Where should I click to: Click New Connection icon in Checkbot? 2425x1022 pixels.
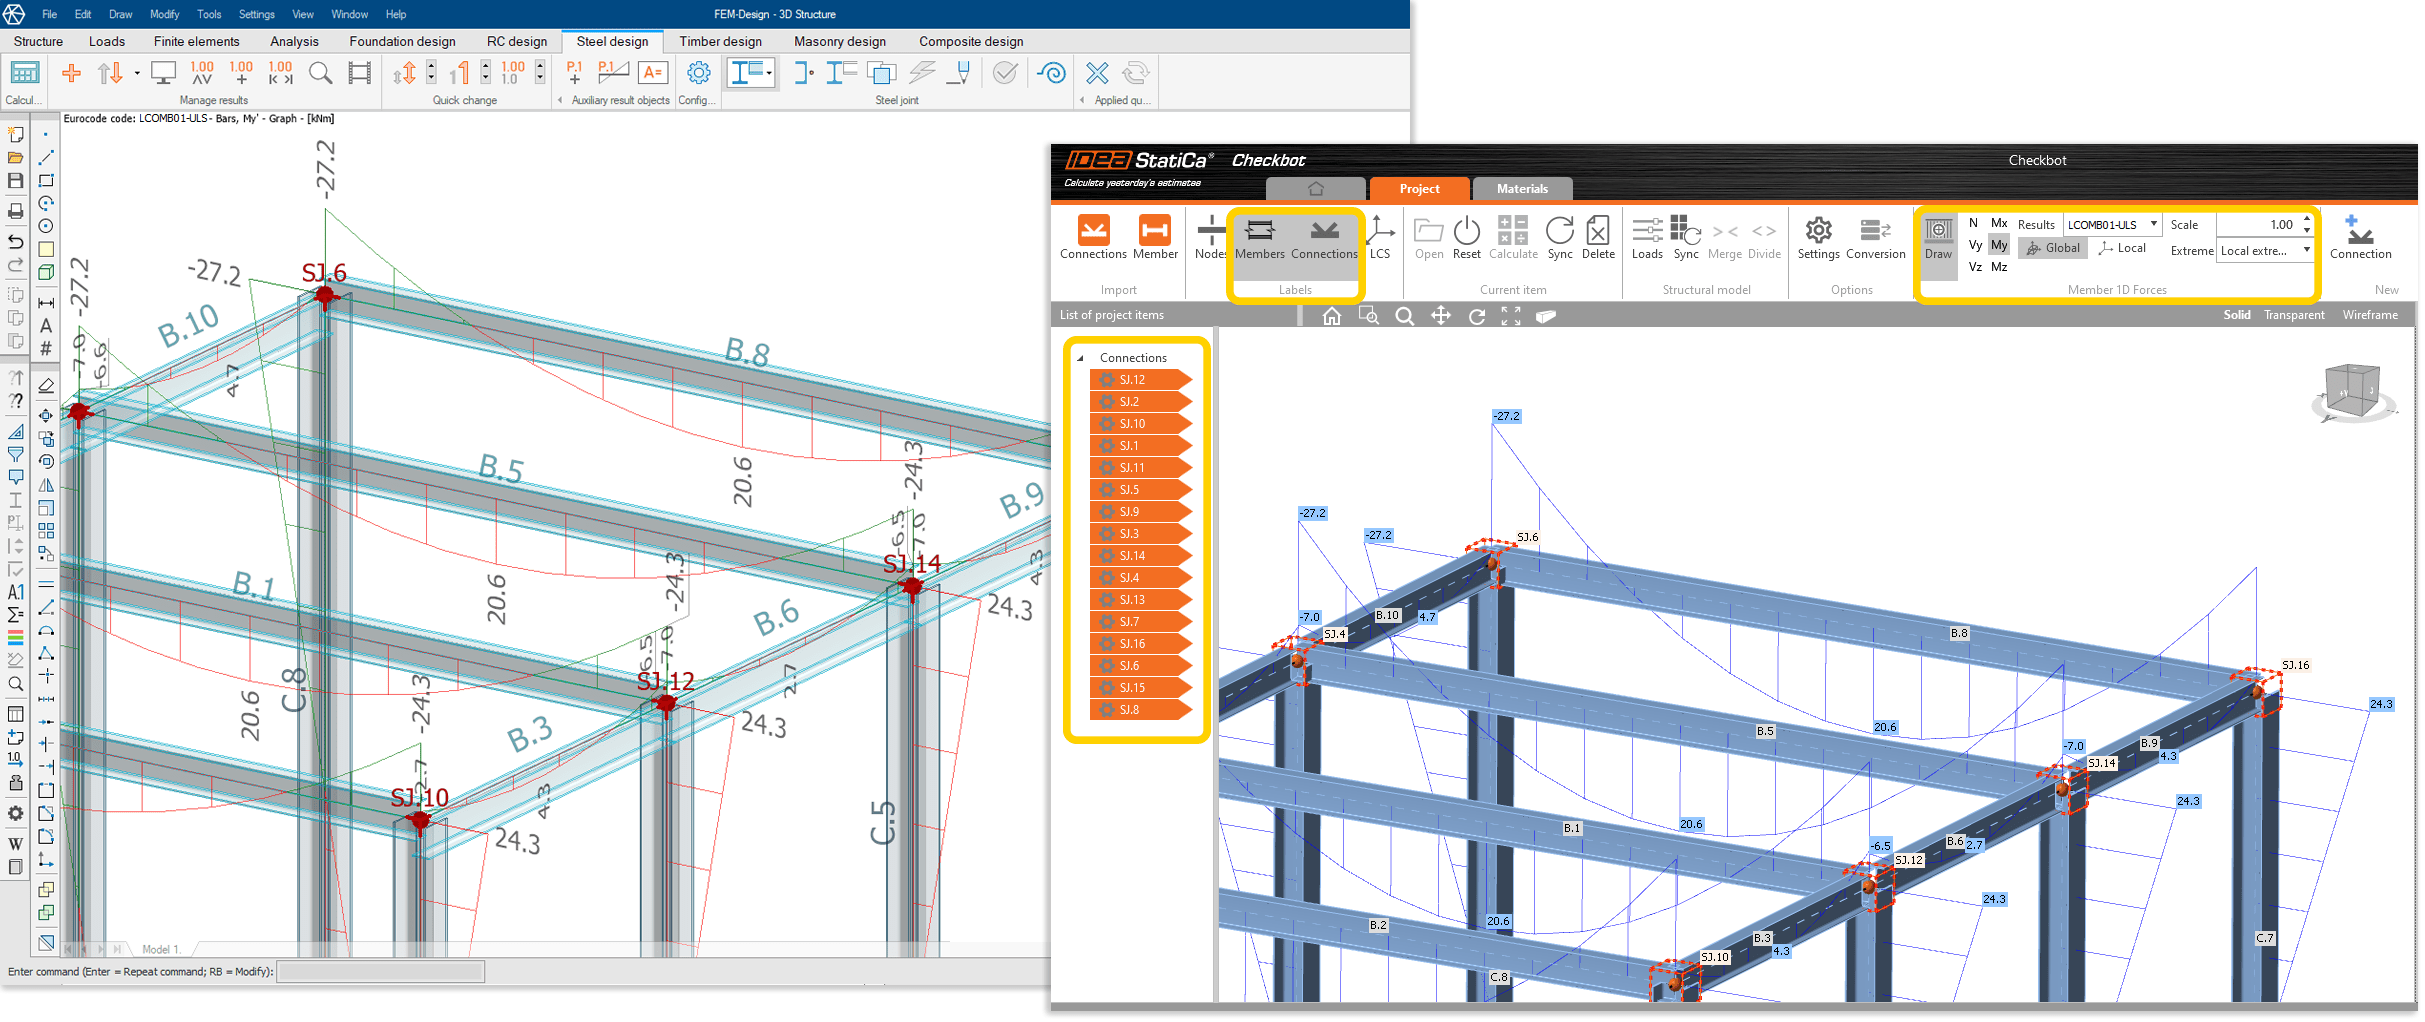coord(2360,231)
